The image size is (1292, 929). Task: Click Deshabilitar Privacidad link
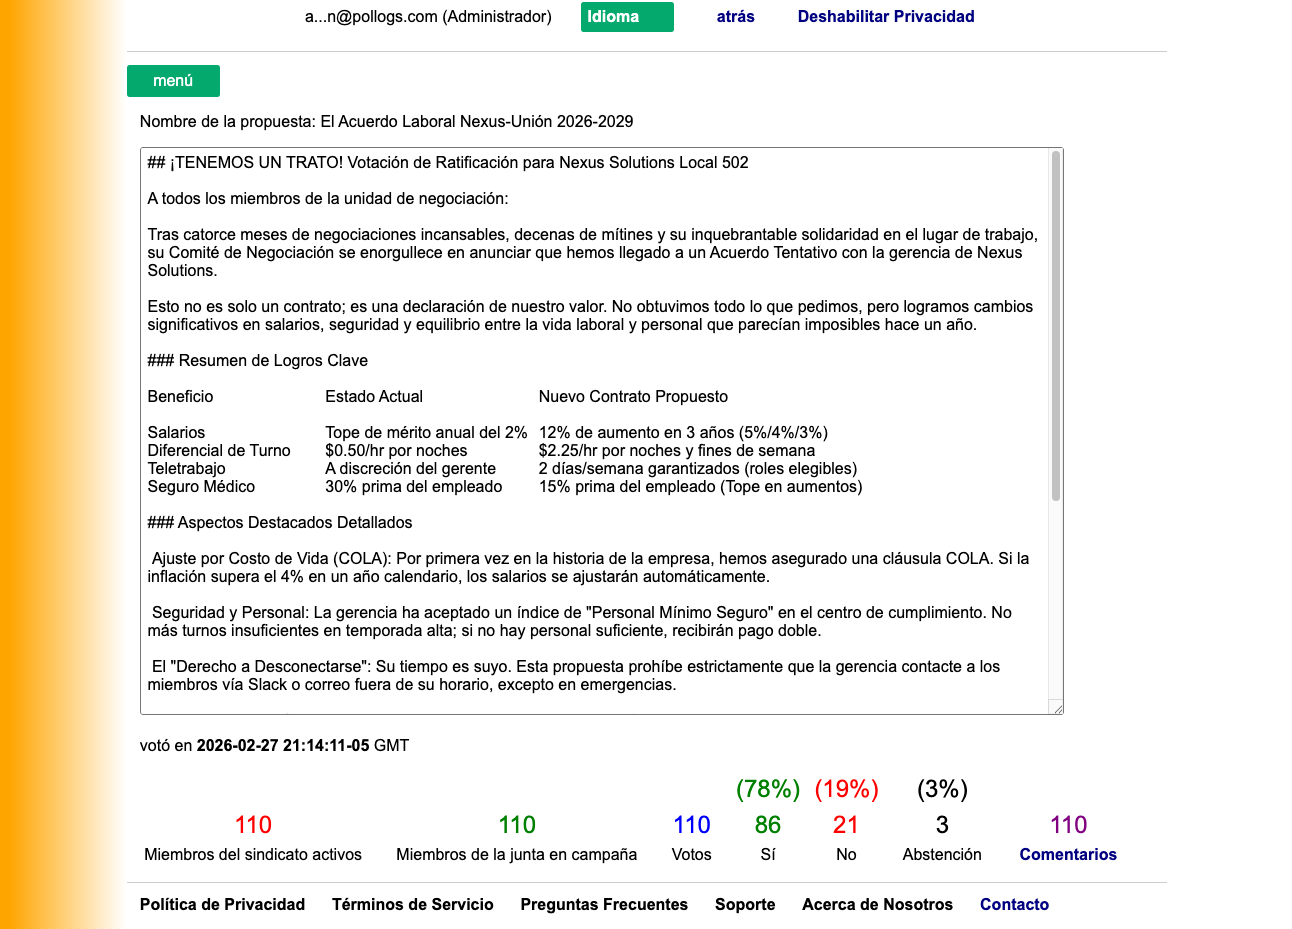(886, 17)
